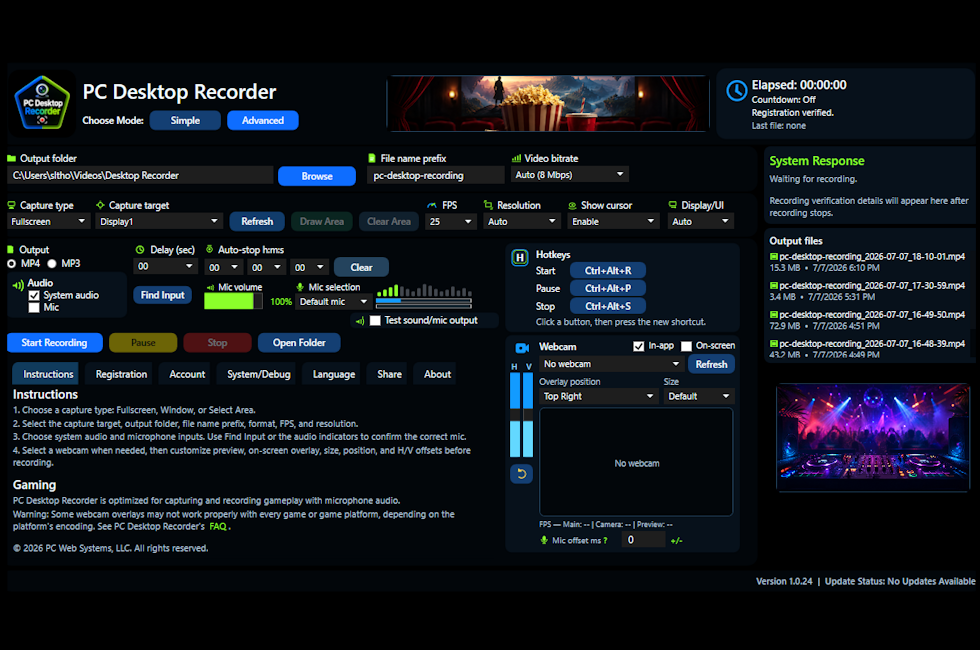980x650 pixels.
Task: Click the Show cursor icon
Action: tap(572, 205)
